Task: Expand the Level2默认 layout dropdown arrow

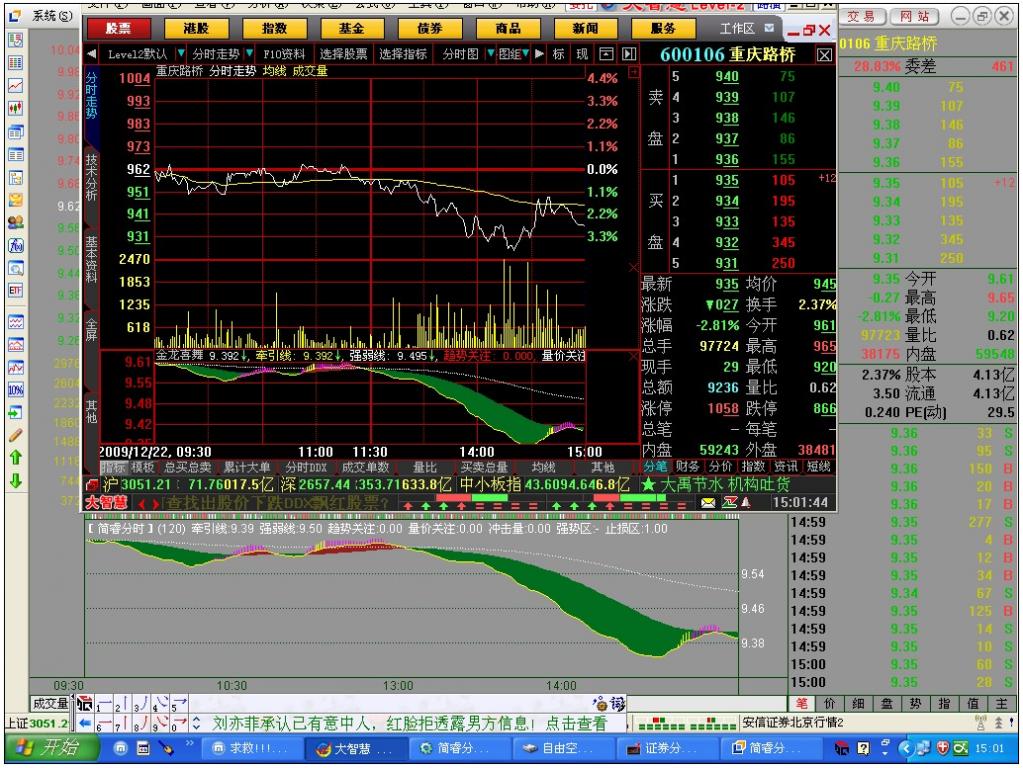Action: coord(181,54)
